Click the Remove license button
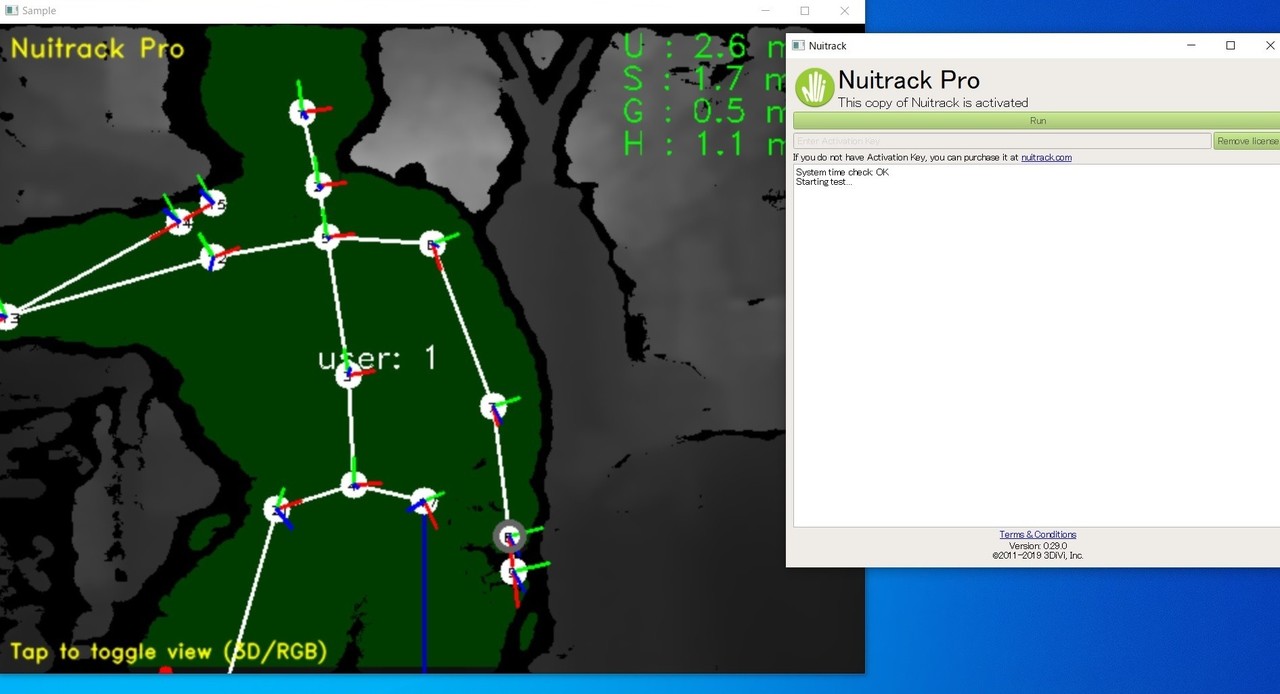This screenshot has width=1280, height=694. click(1246, 141)
